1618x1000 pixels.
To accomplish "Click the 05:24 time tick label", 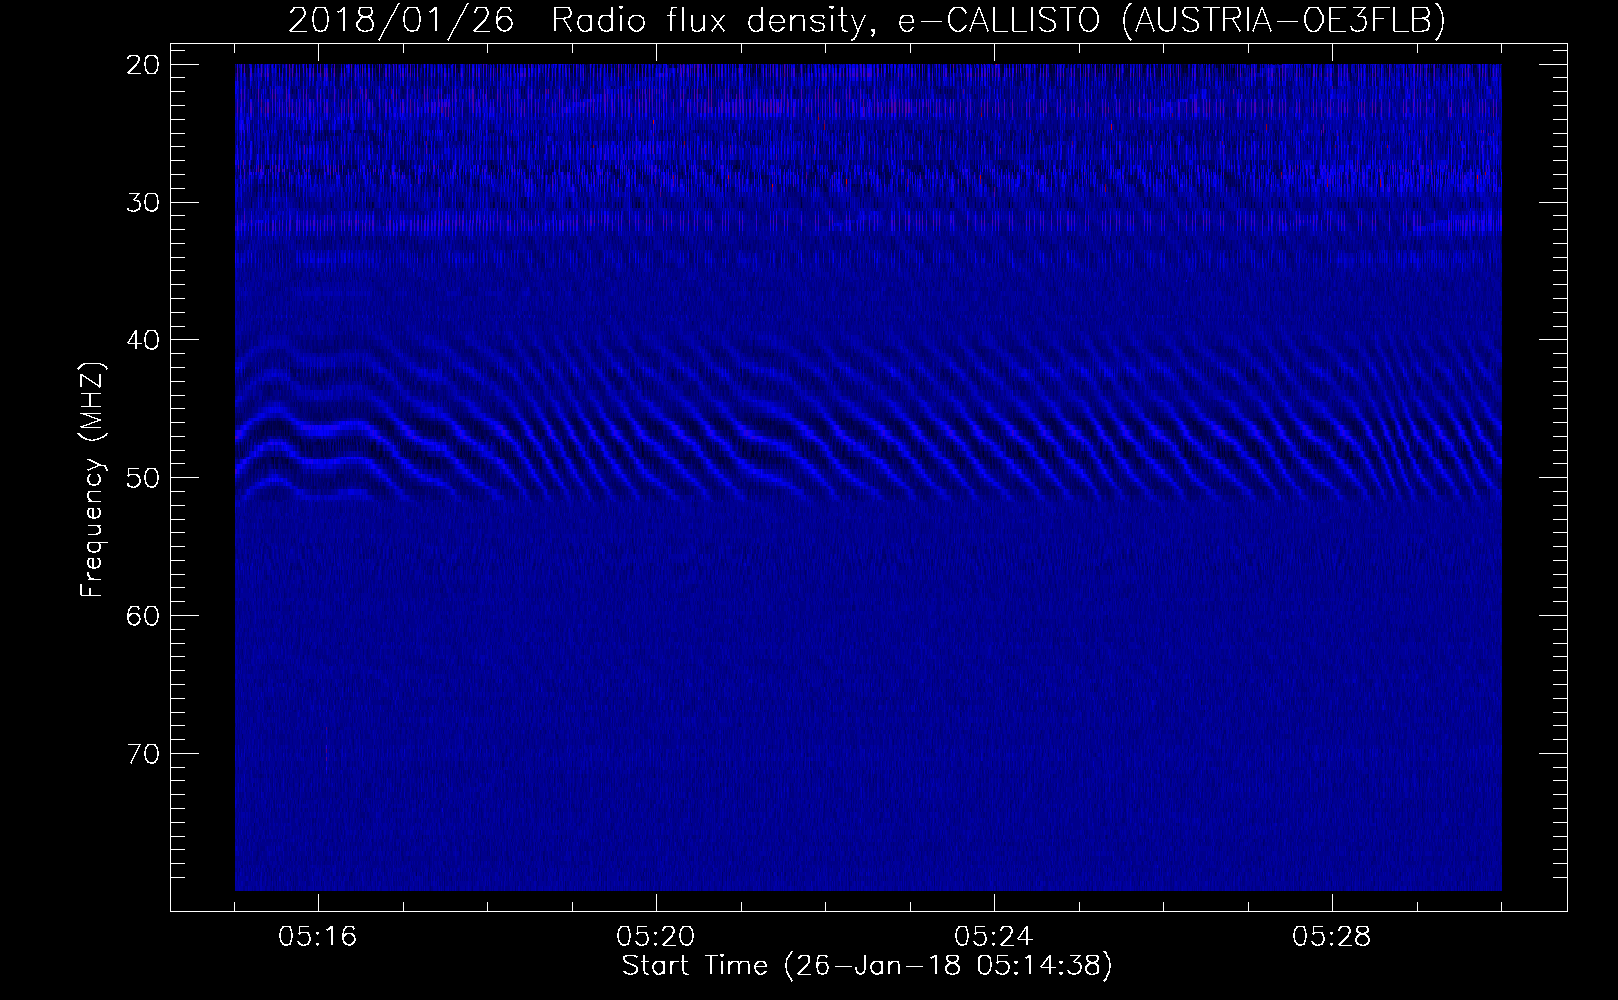I will point(994,937).
